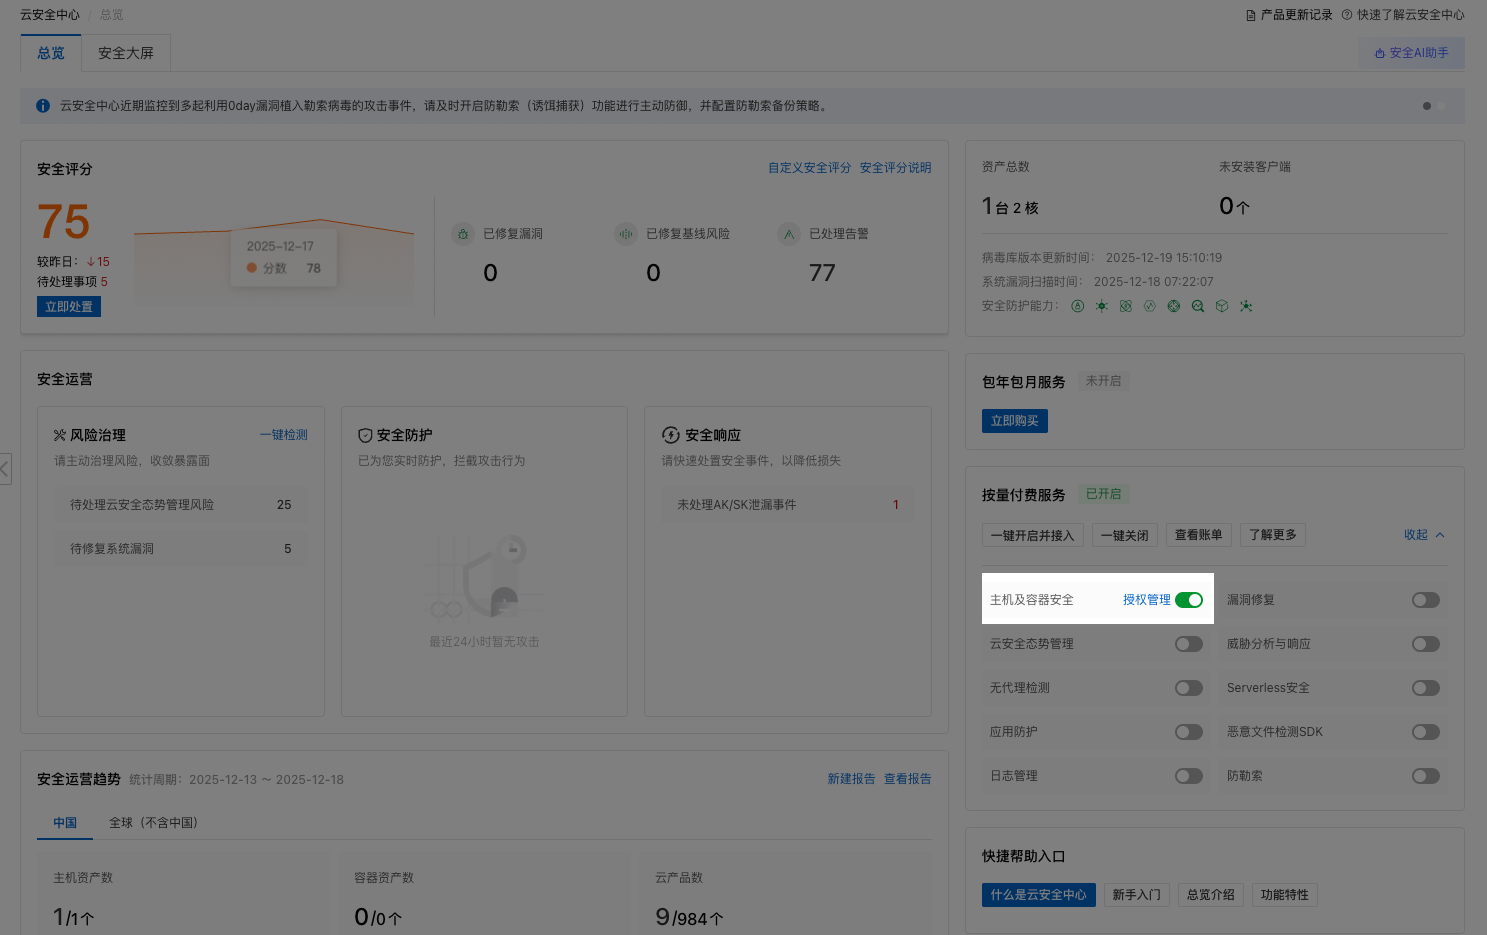Screen dimensions: 1487x935
Task: Open the 新手入门 help entry
Action: coord(1137,895)
